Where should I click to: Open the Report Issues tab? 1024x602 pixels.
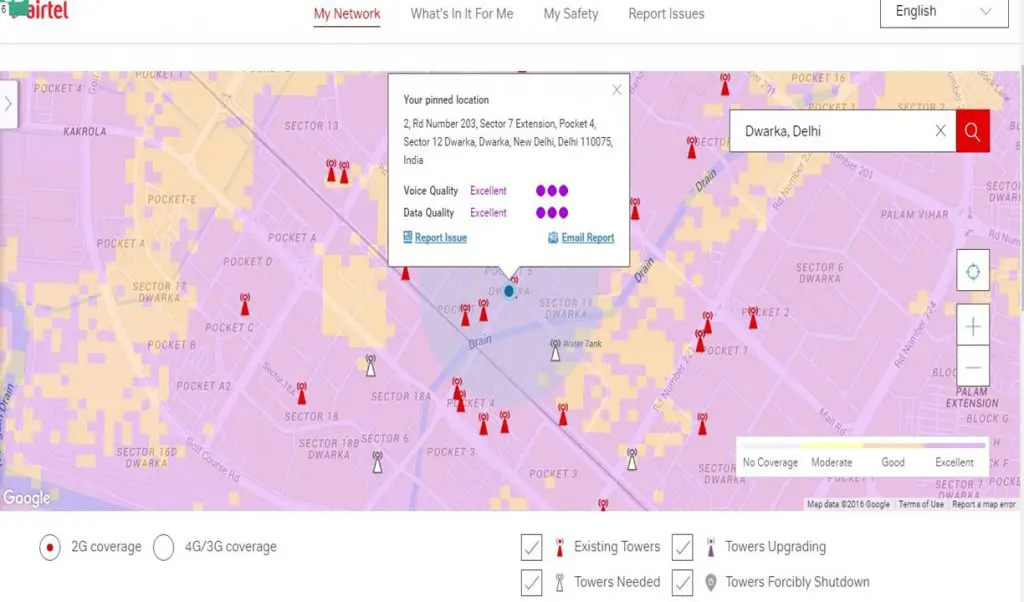(666, 14)
